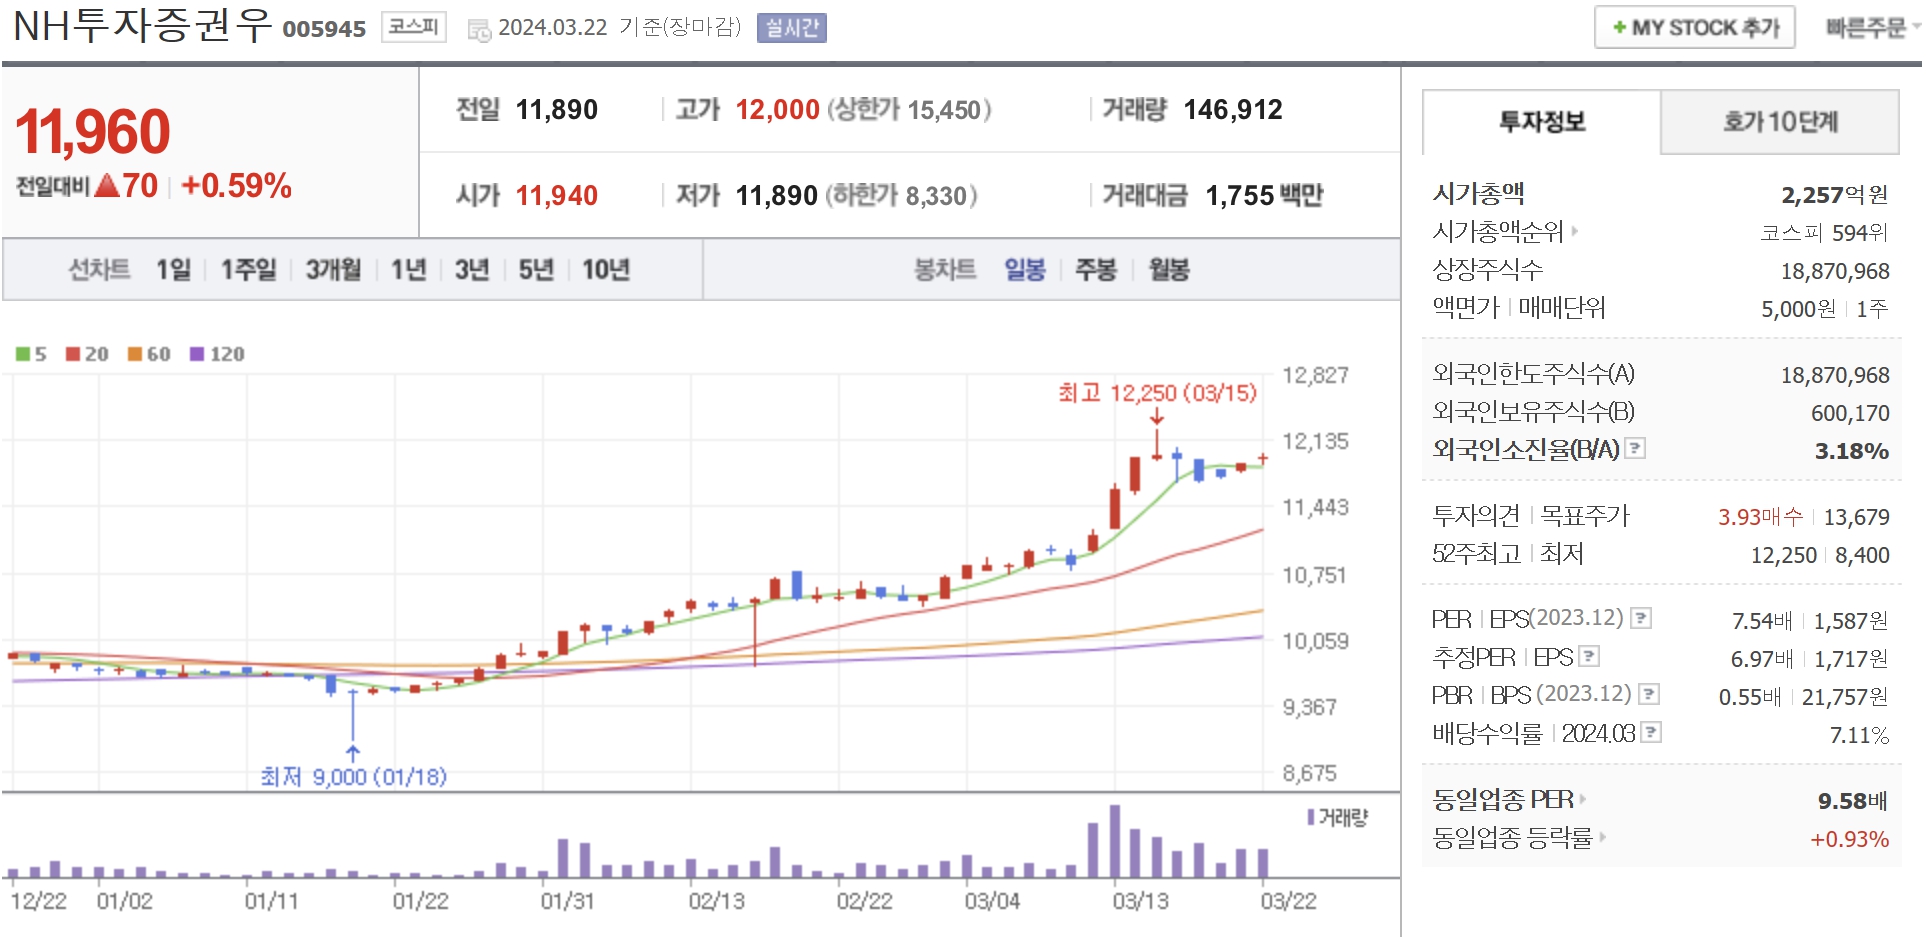Select the 10년 line chart period
1926x937 pixels.
(x=606, y=269)
